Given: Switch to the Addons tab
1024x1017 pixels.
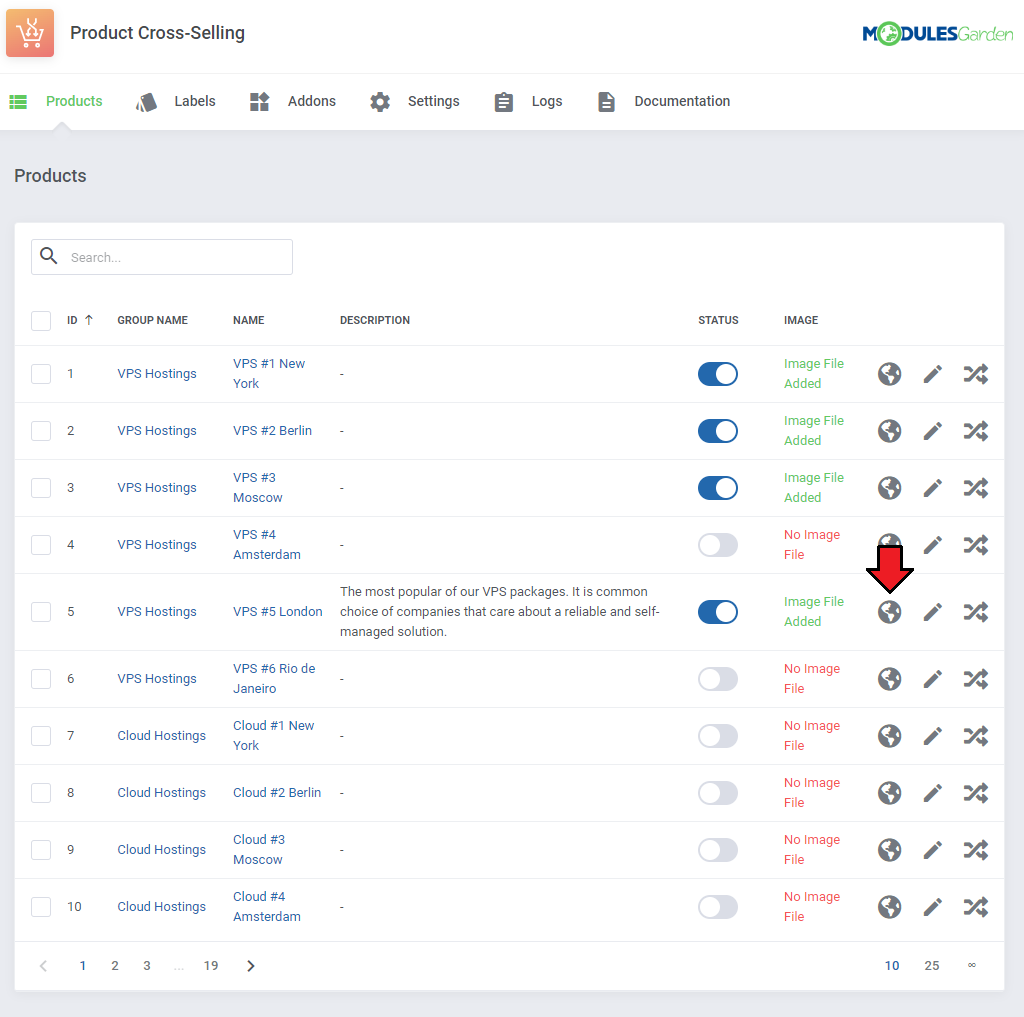Looking at the screenshot, I should tap(293, 101).
